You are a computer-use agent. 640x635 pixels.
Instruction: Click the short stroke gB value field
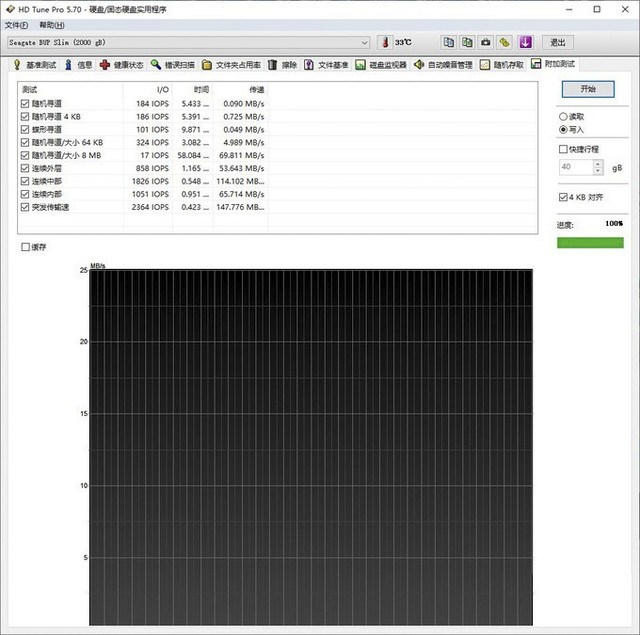pos(576,167)
